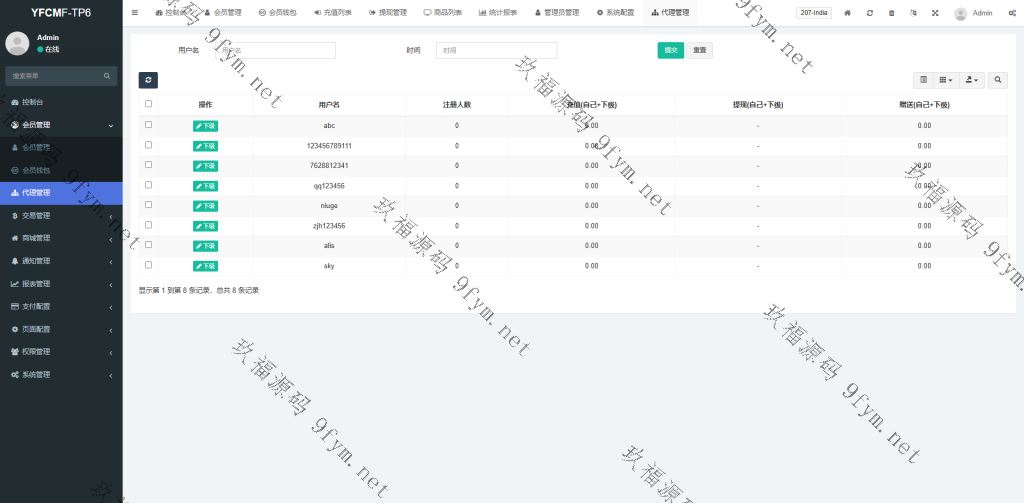Toggle the sidebar with the hamburger icon
1024x503 pixels.
pyautogui.click(x=135, y=12)
